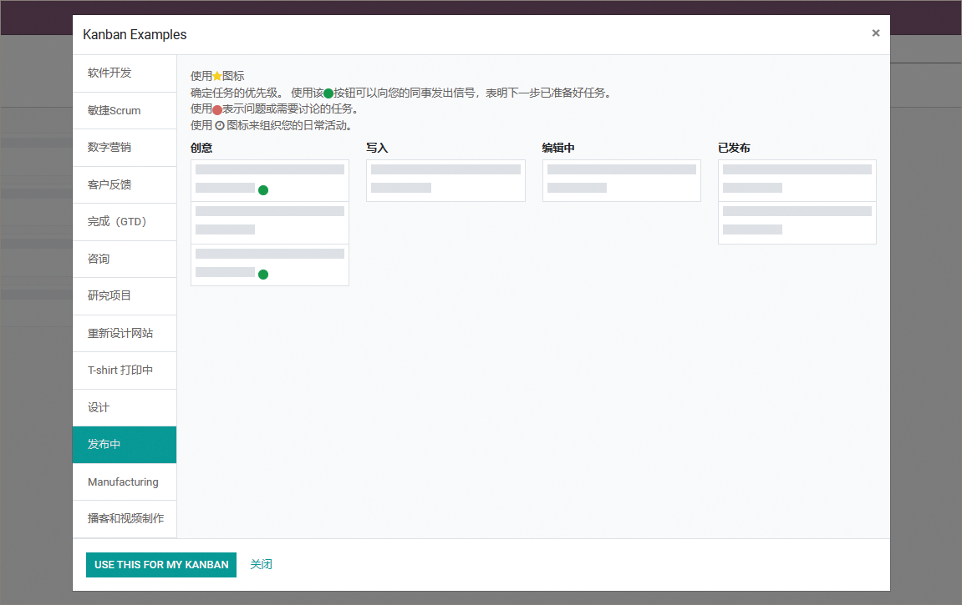Screen dimensions: 962x605
Task: Select 完成 (GTD) tab
Action: 124,222
